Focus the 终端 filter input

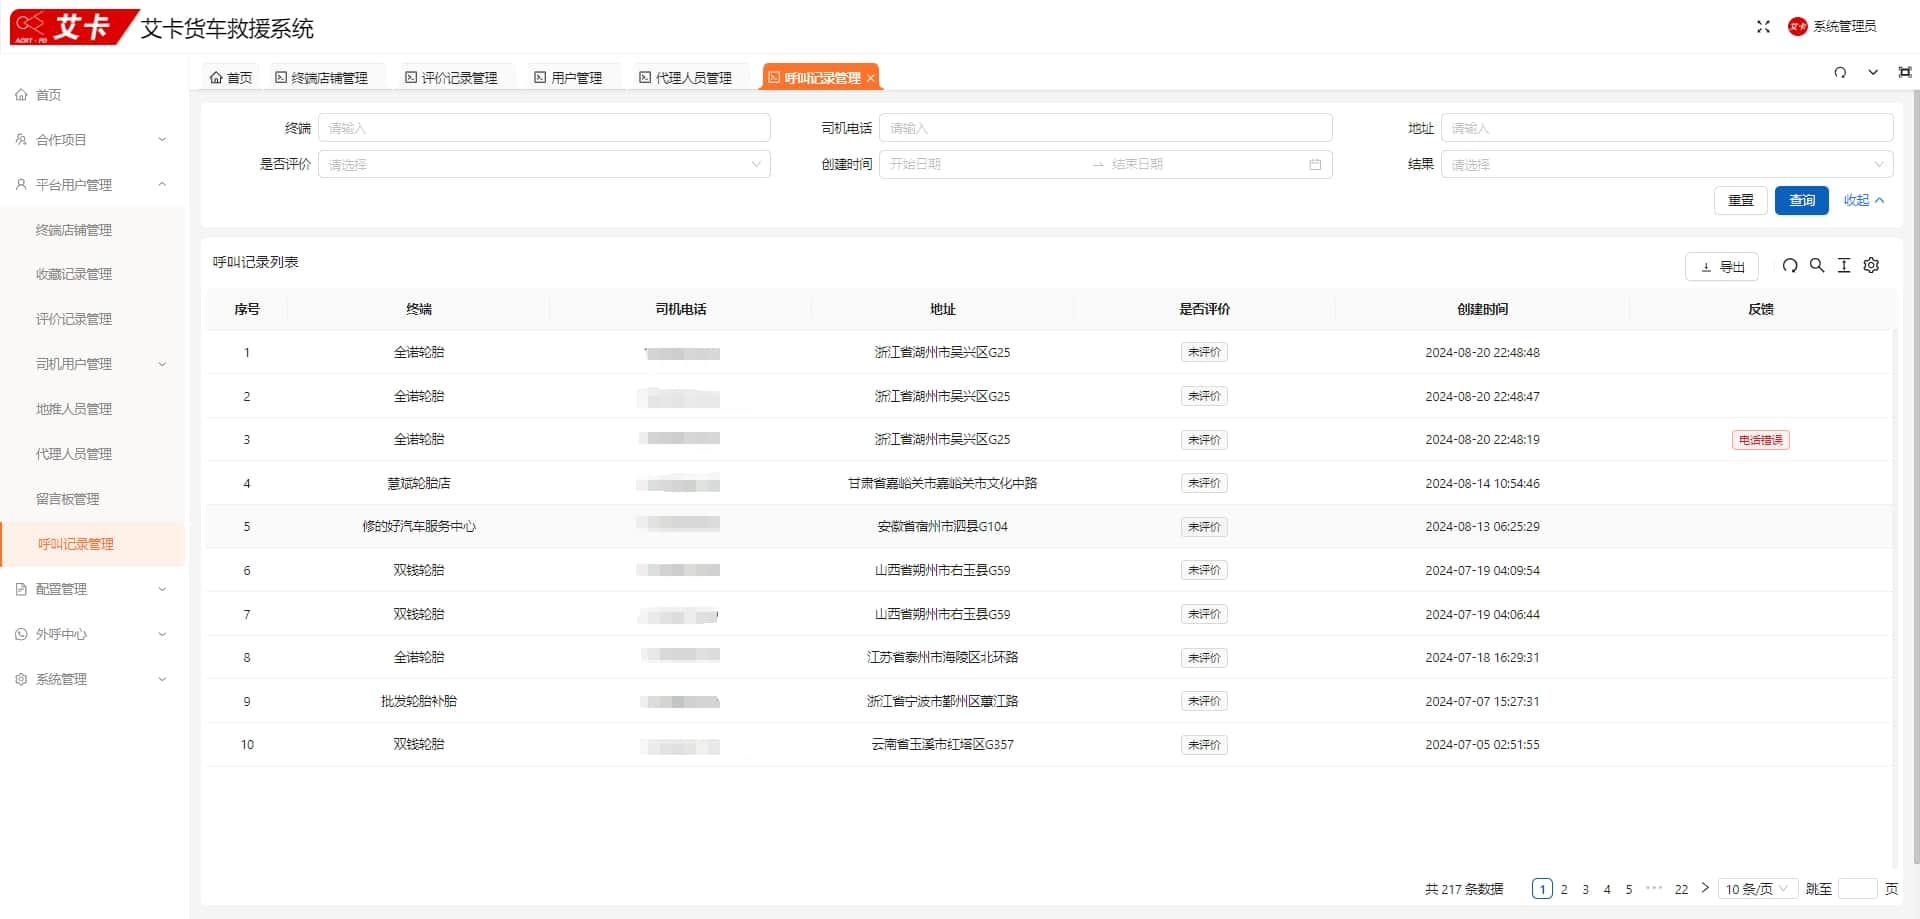(544, 128)
